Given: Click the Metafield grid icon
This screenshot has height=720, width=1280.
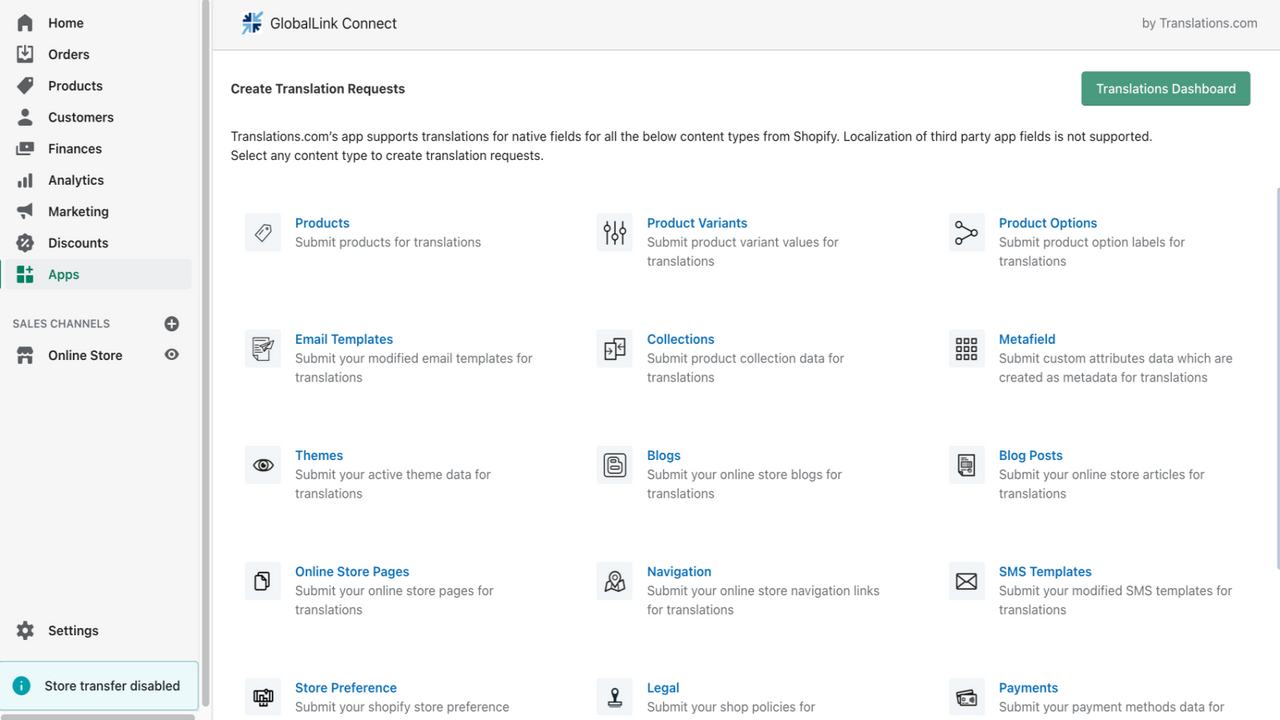Looking at the screenshot, I should [967, 349].
